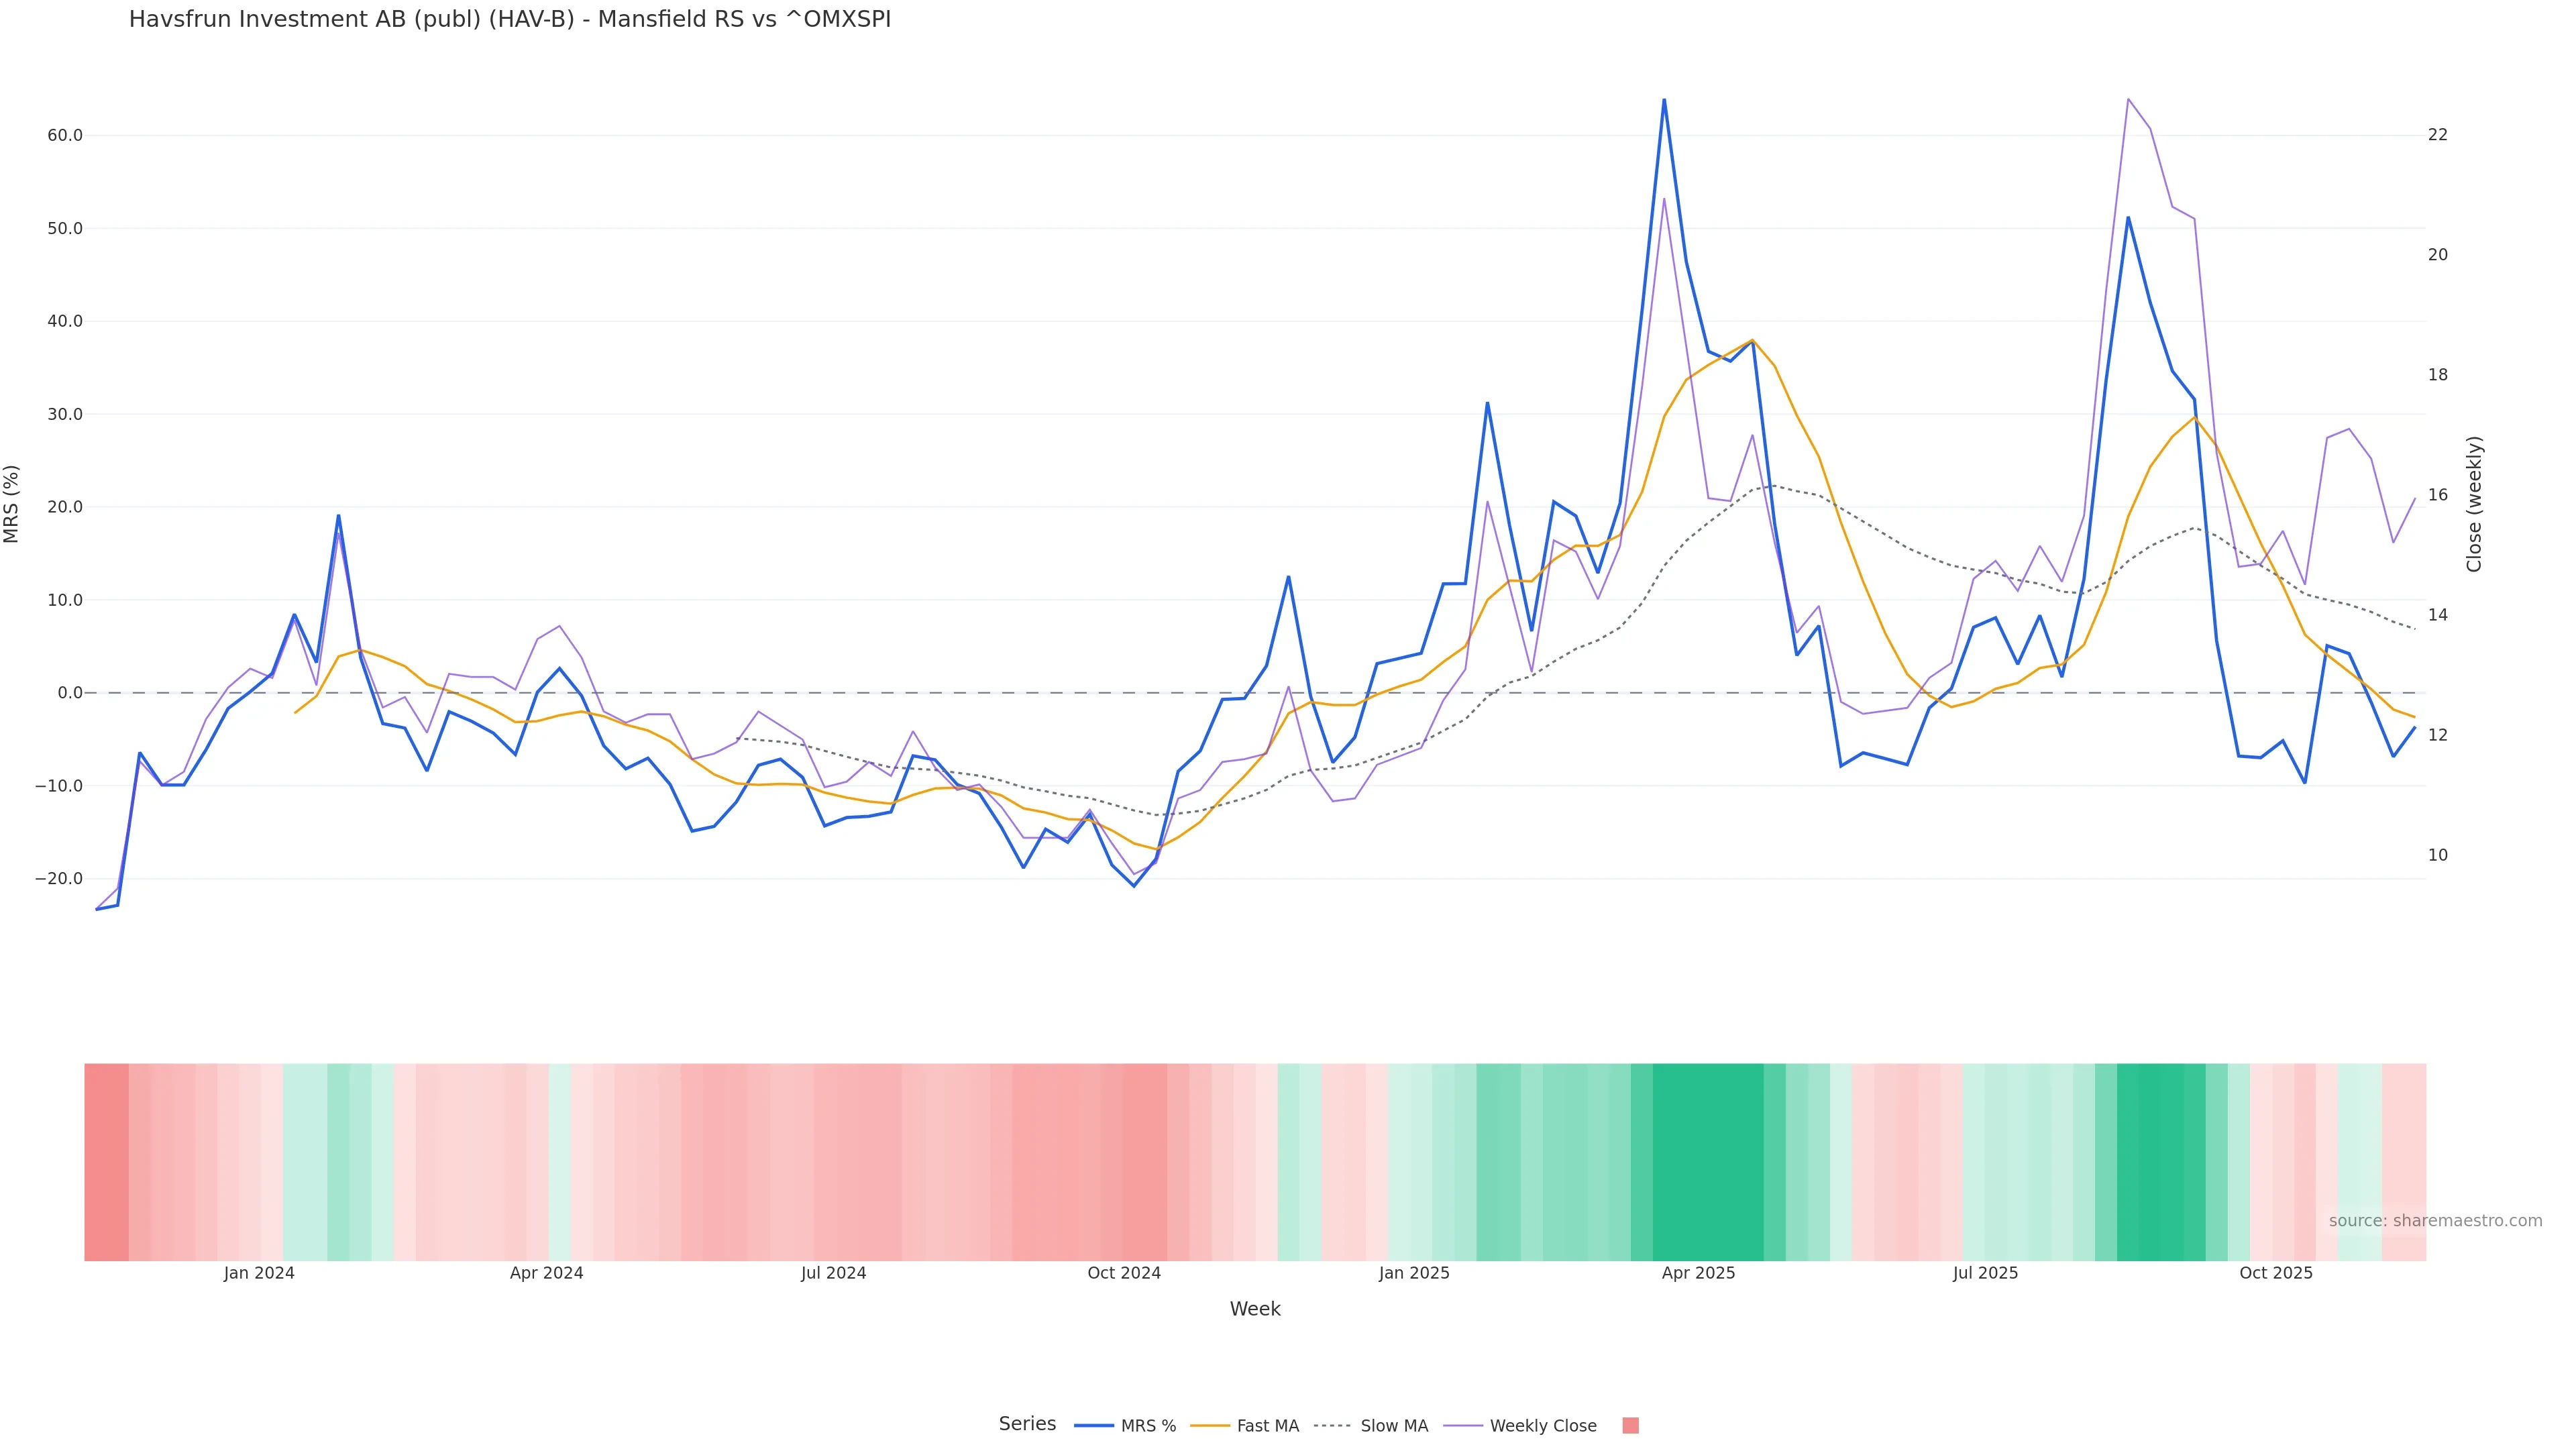Click the pink square legend swatch
Image resolution: width=2576 pixels, height=1449 pixels.
pos(1630,1426)
